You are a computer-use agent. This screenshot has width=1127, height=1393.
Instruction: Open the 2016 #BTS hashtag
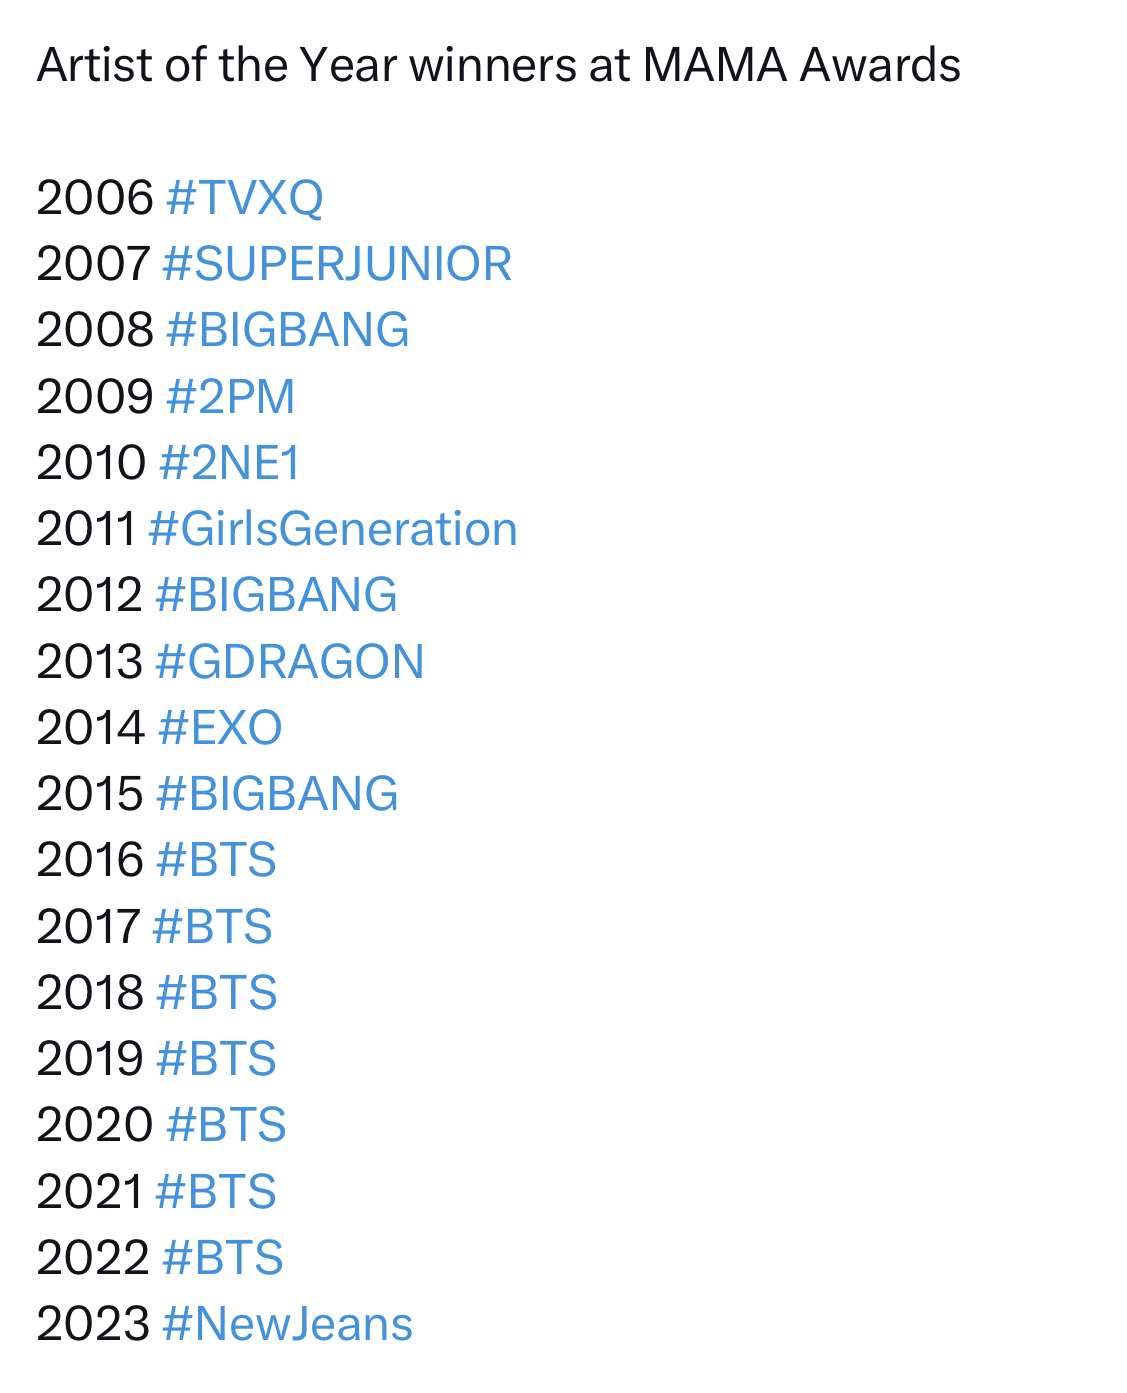(216, 860)
